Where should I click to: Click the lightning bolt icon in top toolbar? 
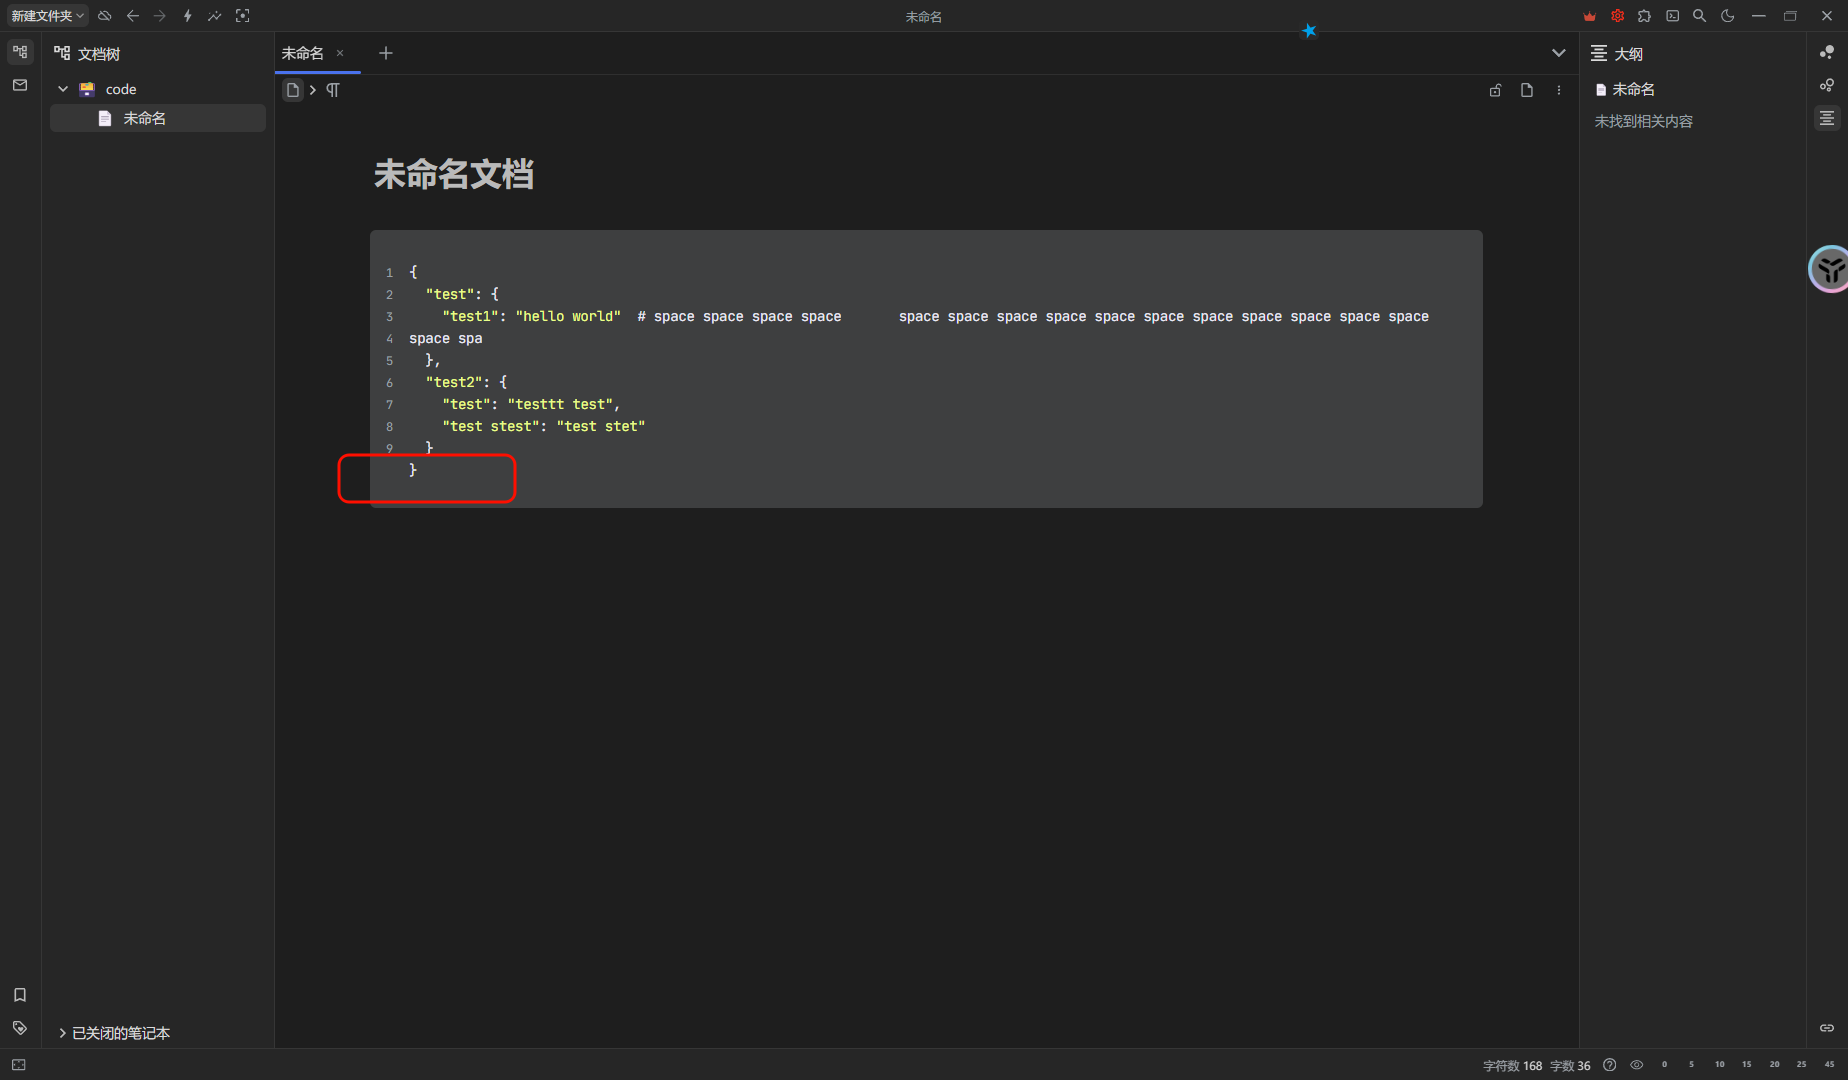[187, 16]
